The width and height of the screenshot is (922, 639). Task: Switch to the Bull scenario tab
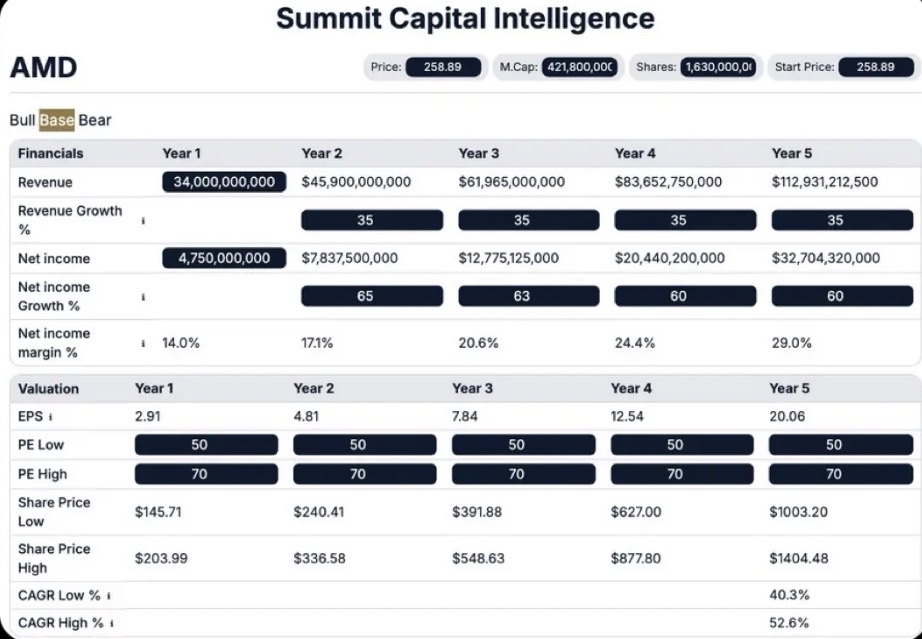22,120
